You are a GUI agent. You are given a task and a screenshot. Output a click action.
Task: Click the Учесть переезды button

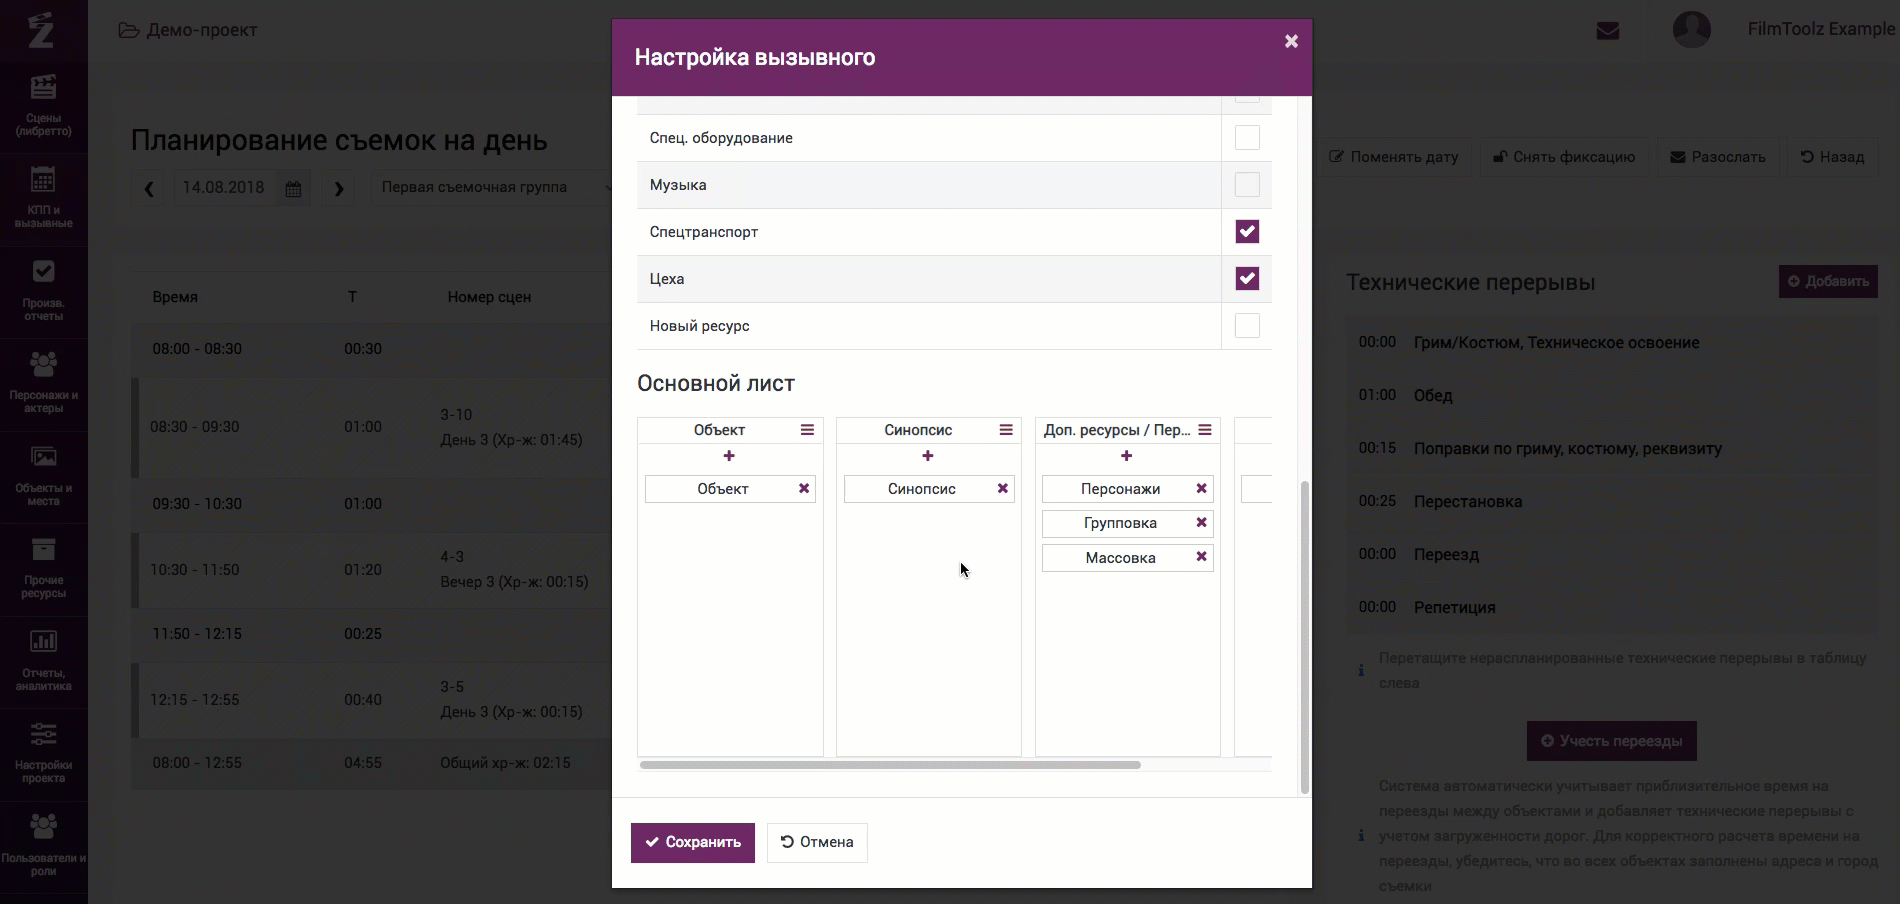[1612, 741]
